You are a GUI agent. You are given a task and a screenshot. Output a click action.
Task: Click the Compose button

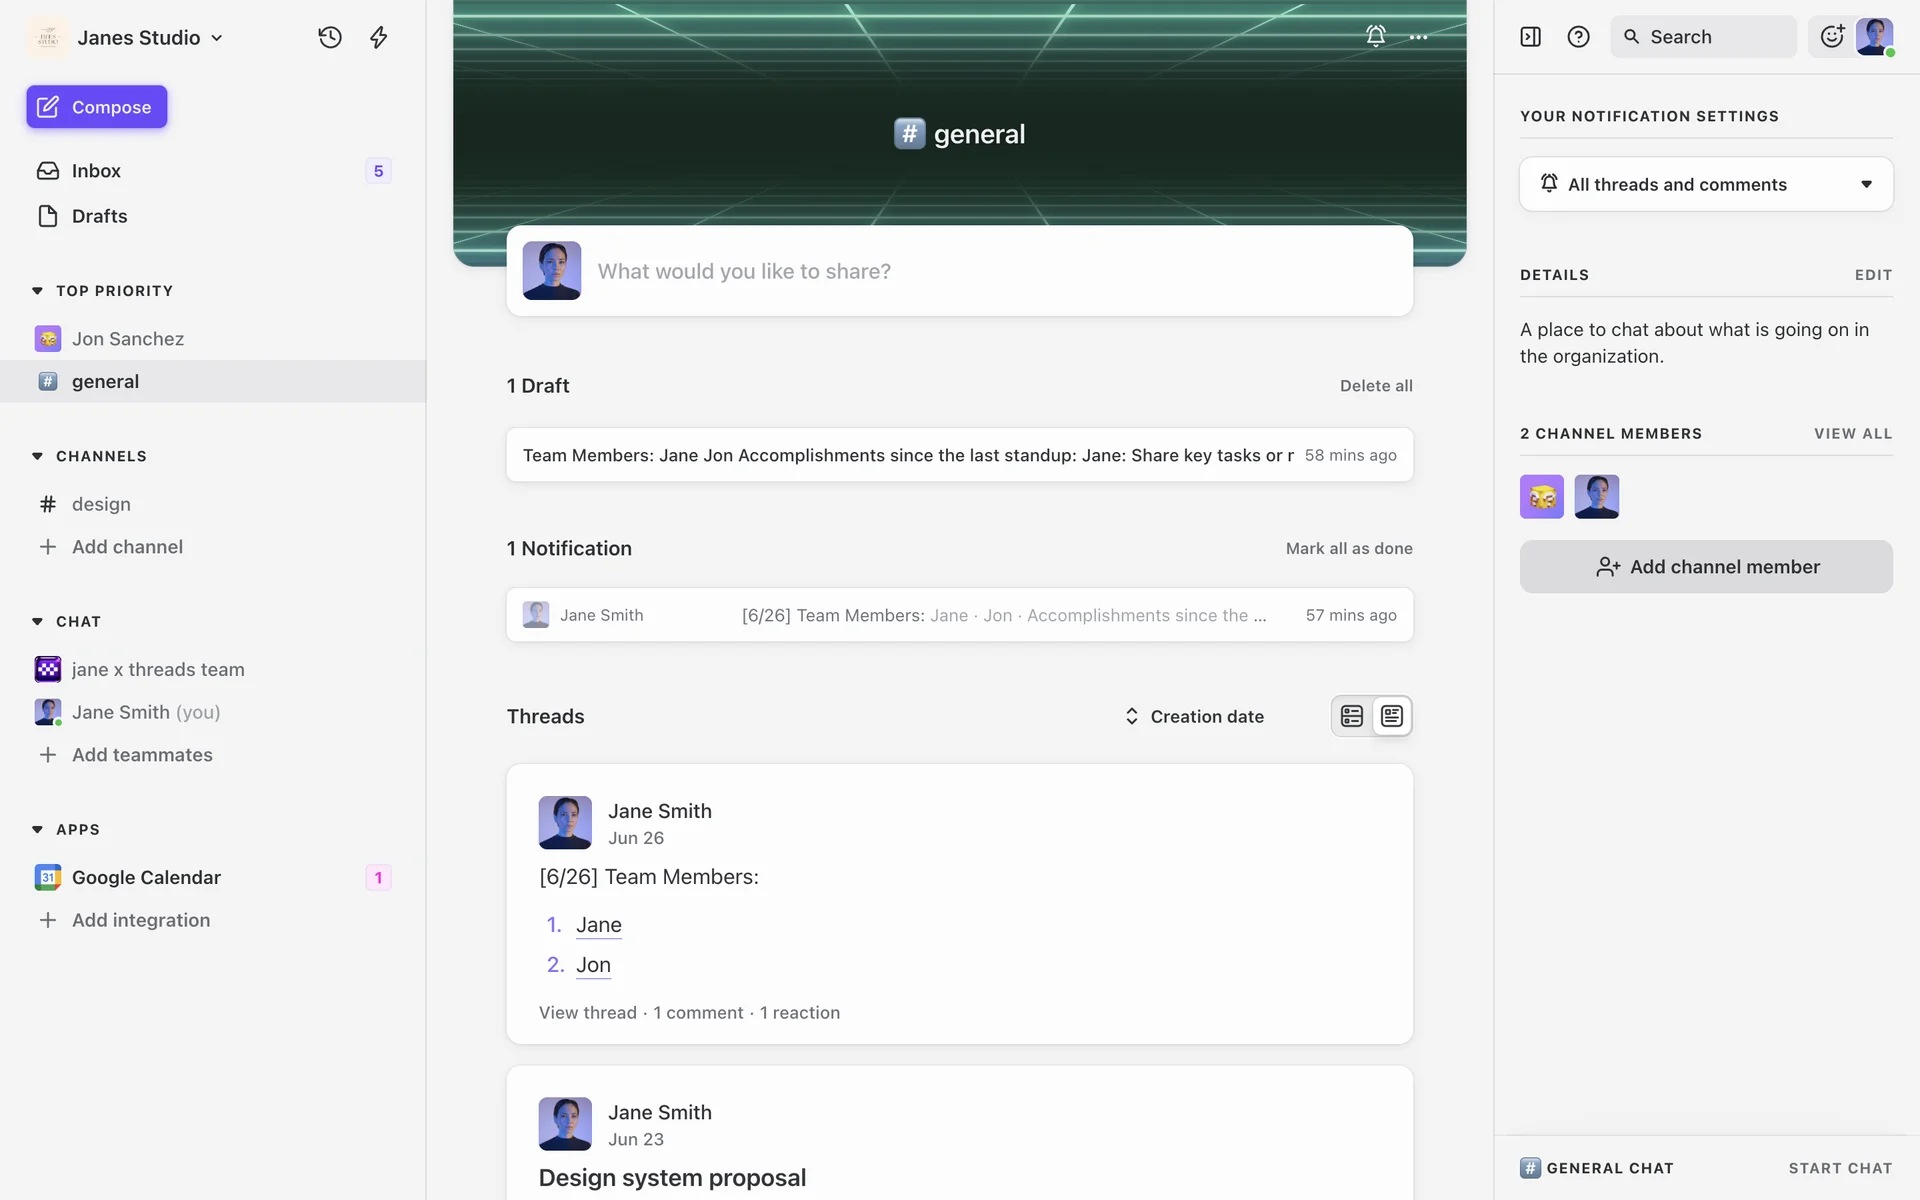pos(97,107)
